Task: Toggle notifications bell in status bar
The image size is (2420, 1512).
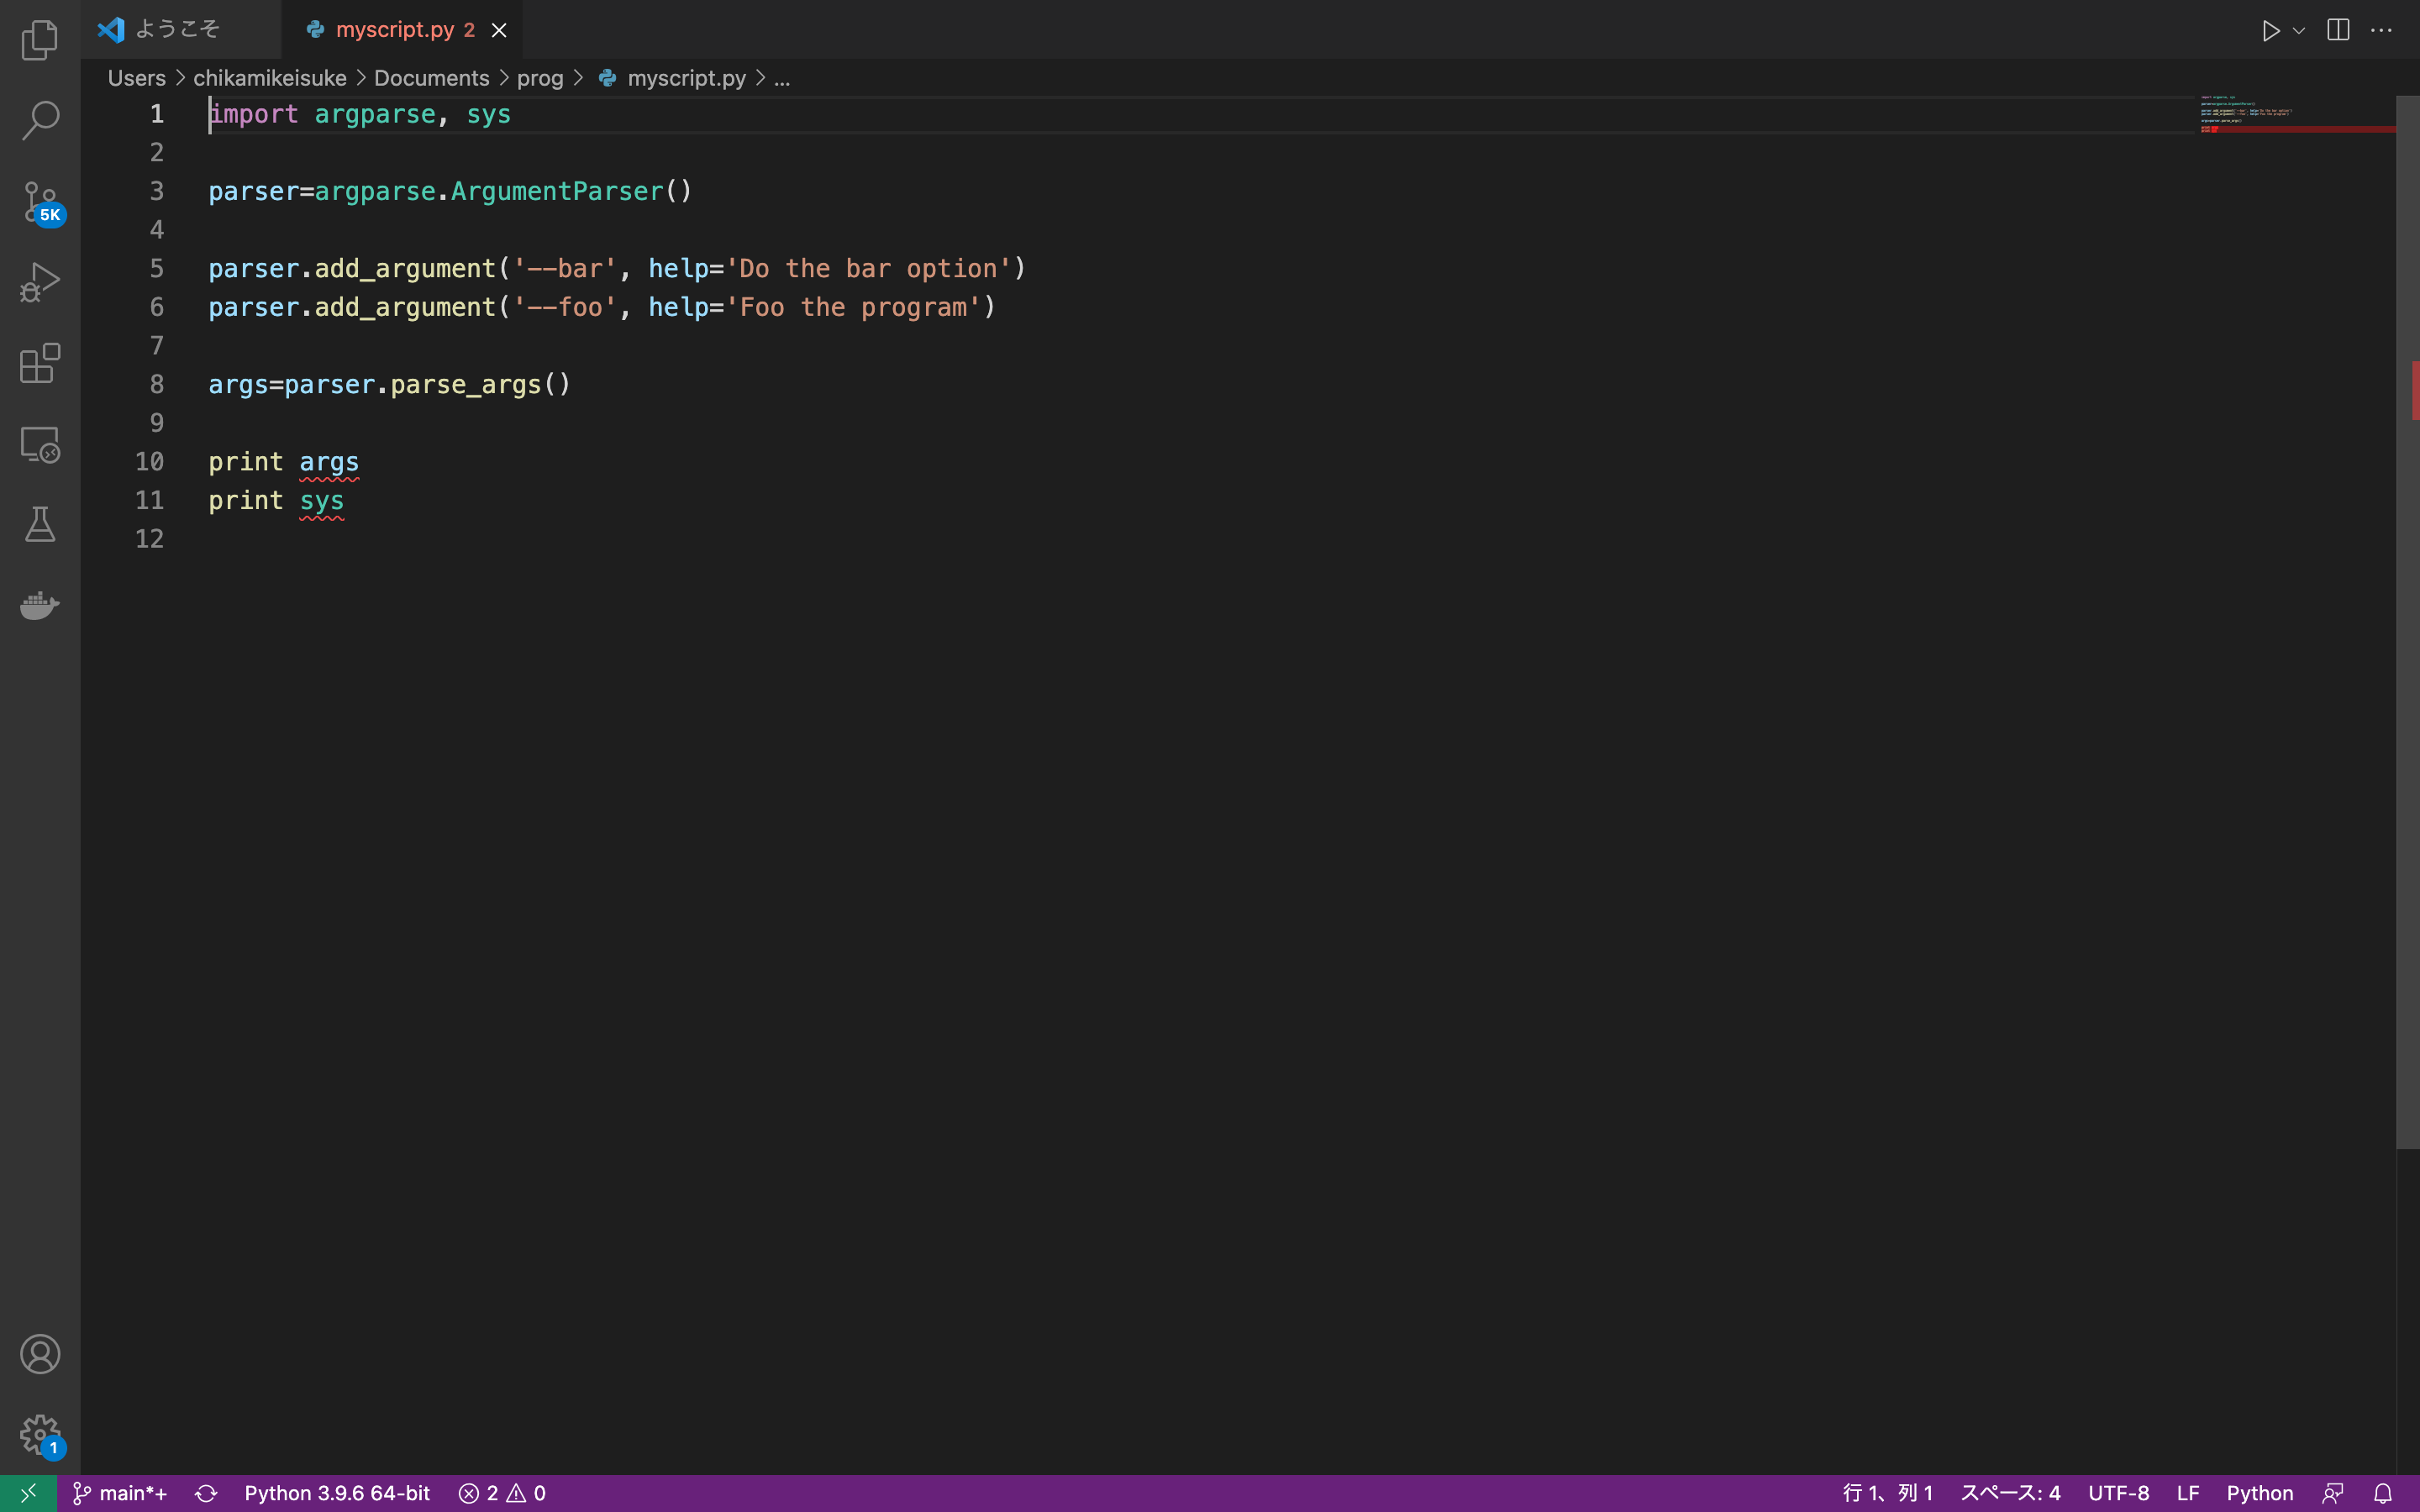Action: pyautogui.click(x=2383, y=1493)
